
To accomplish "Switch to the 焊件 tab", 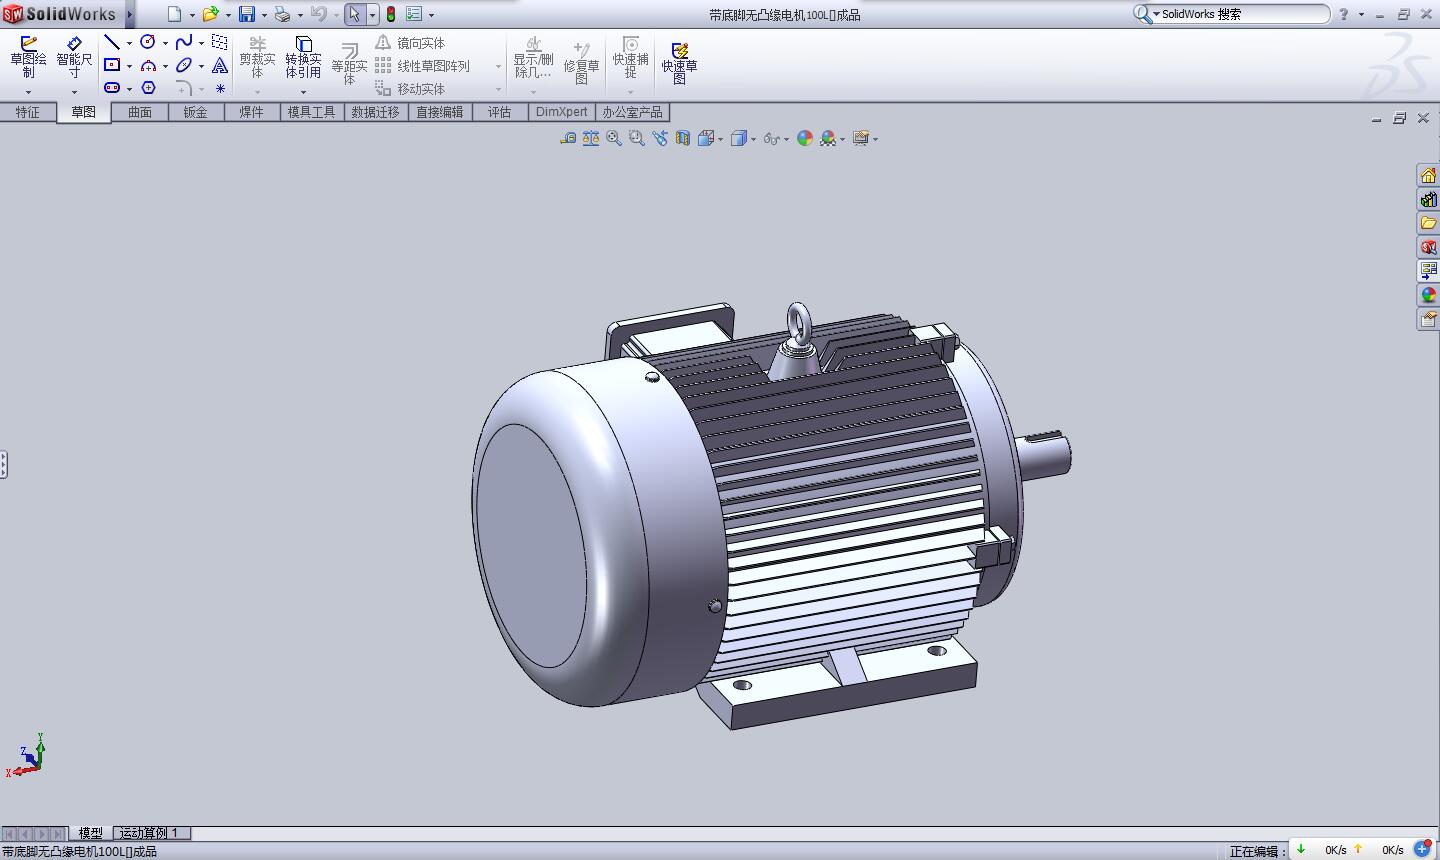I will tap(251, 112).
